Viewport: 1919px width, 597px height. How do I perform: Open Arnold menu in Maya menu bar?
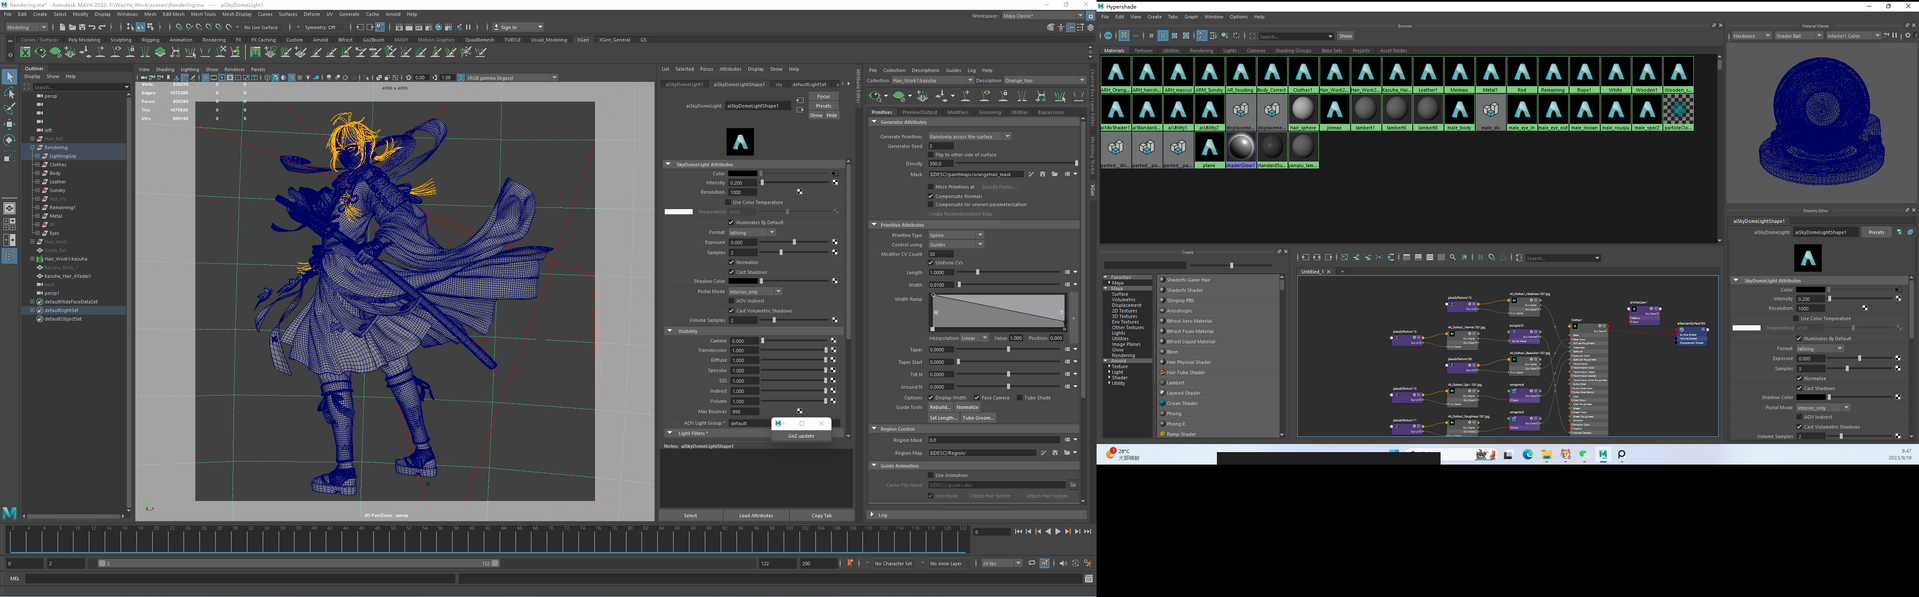393,14
